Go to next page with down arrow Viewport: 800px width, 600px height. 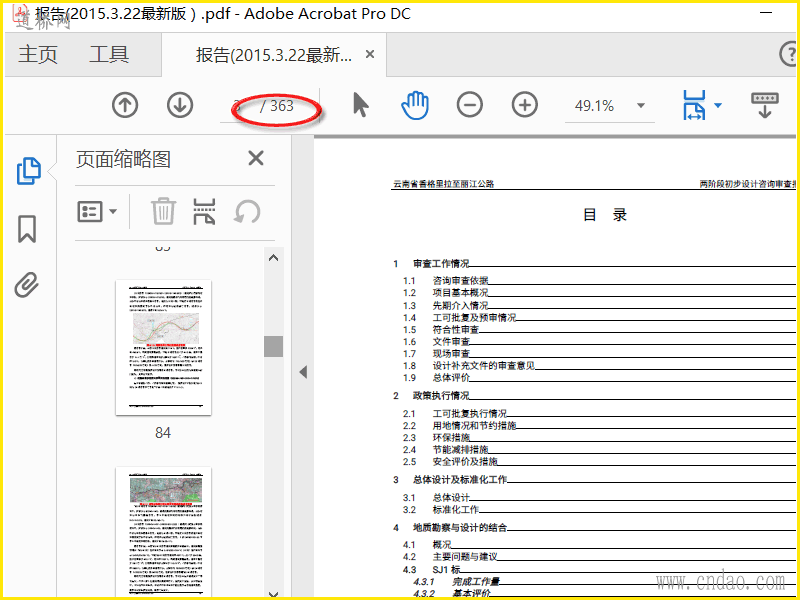[x=180, y=105]
